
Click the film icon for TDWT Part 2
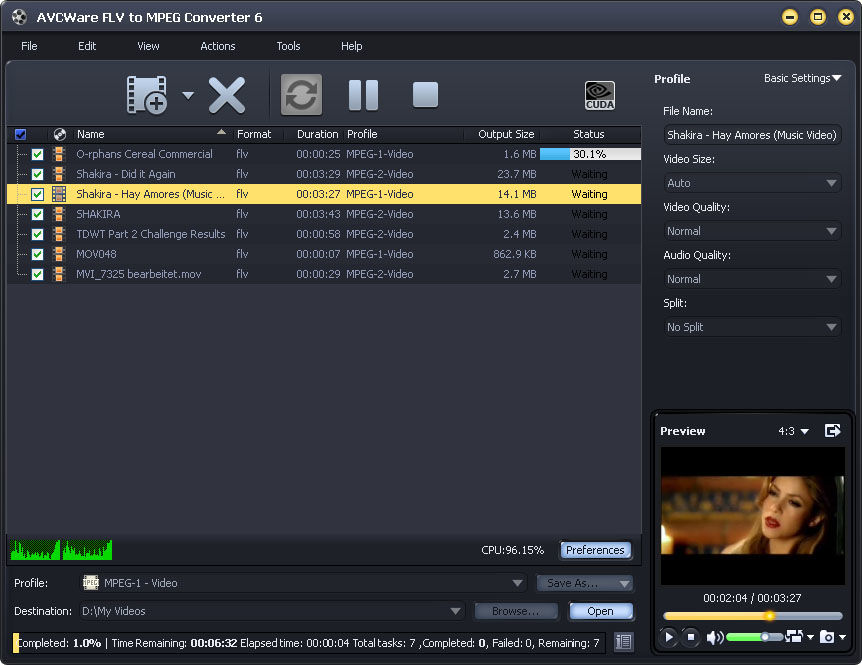click(x=59, y=234)
